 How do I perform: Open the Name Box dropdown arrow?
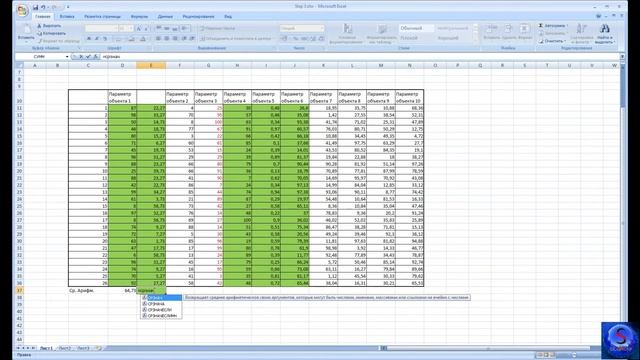point(67,57)
